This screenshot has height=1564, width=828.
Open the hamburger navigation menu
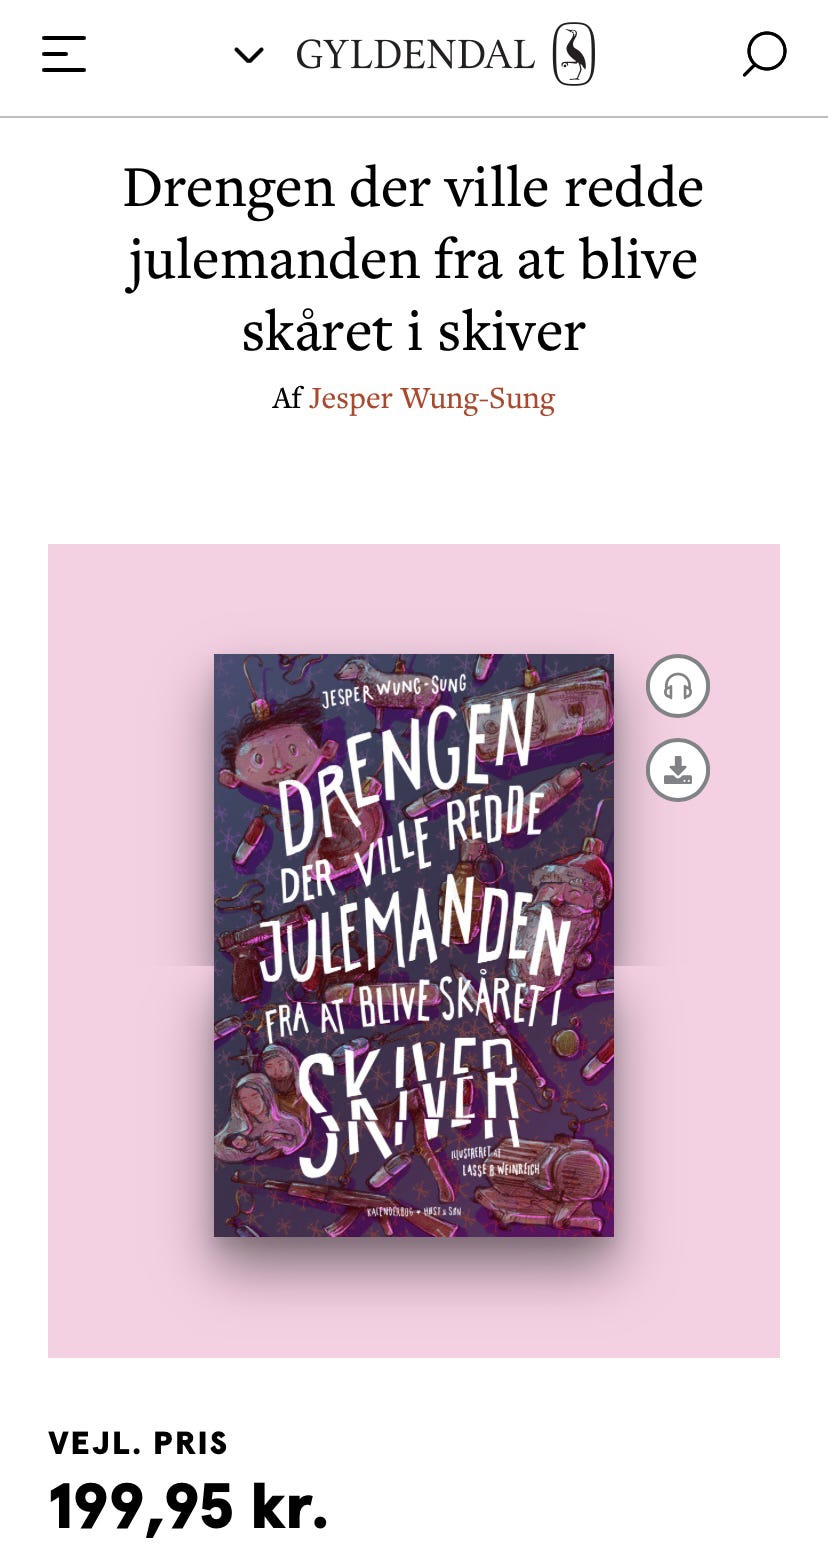(x=64, y=54)
